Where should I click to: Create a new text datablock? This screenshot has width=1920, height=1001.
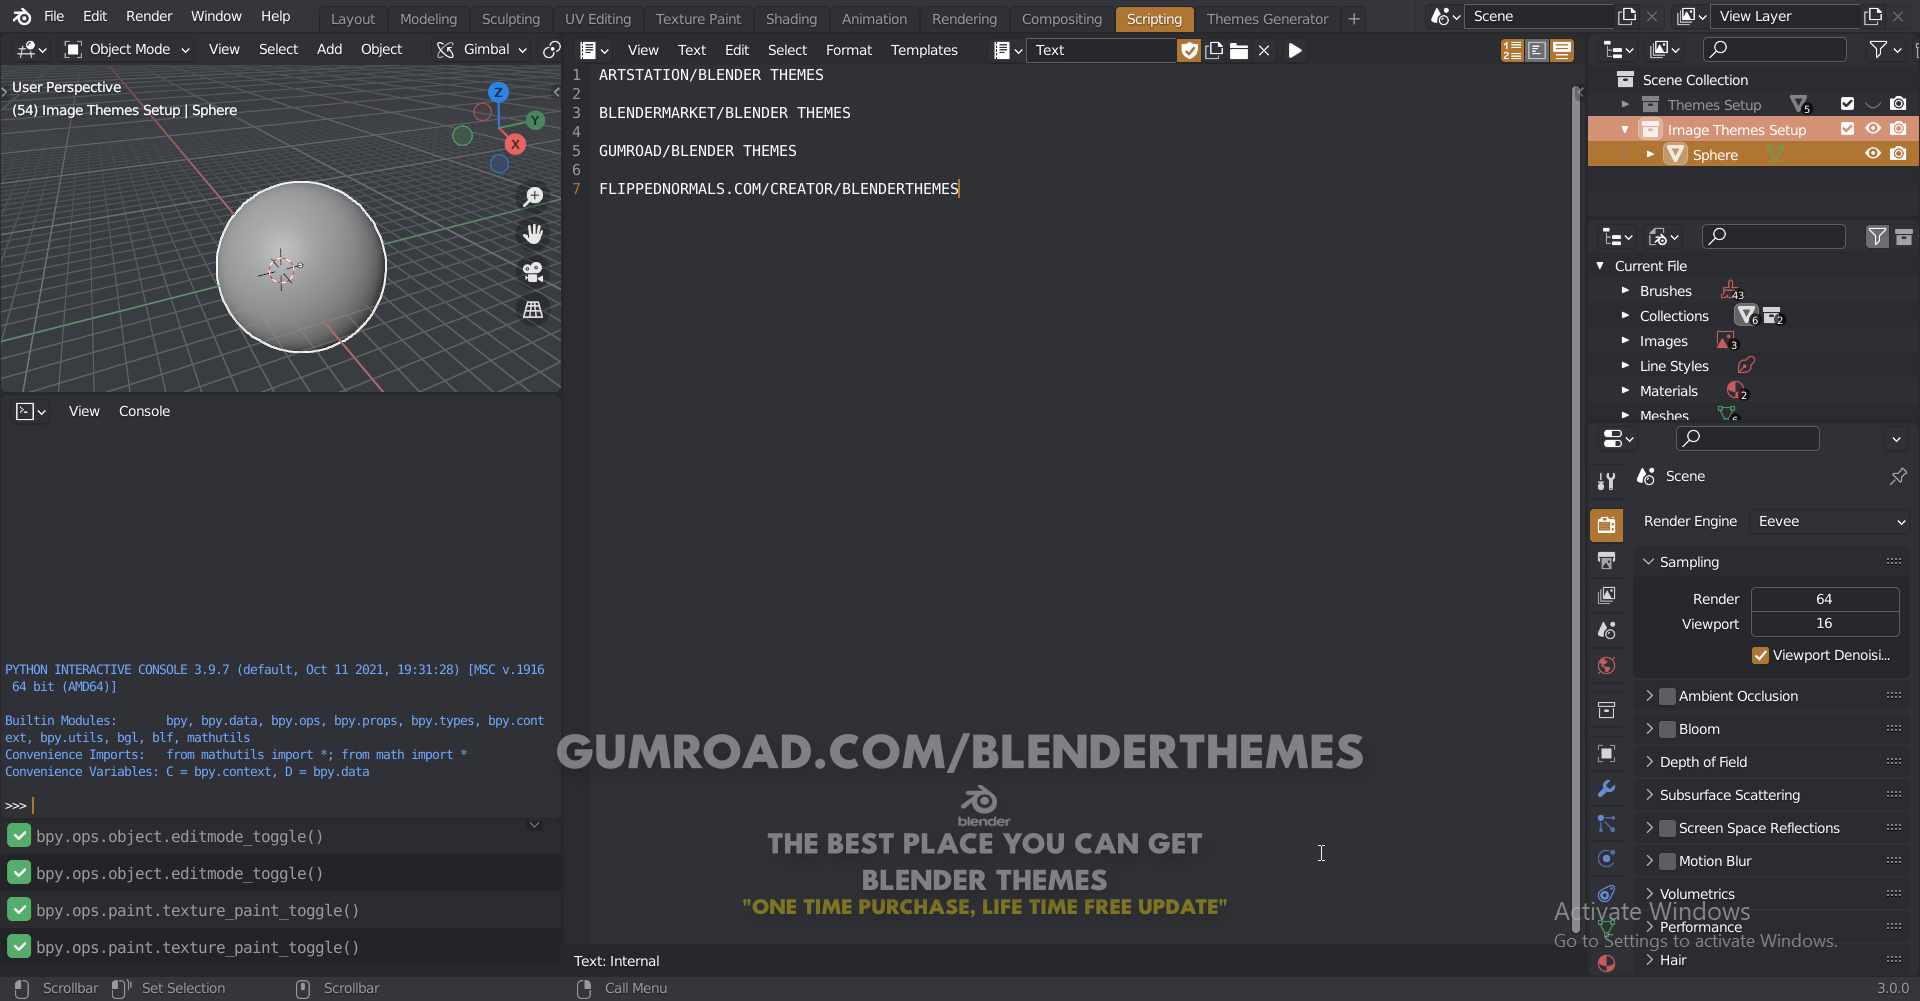[x=1214, y=50]
